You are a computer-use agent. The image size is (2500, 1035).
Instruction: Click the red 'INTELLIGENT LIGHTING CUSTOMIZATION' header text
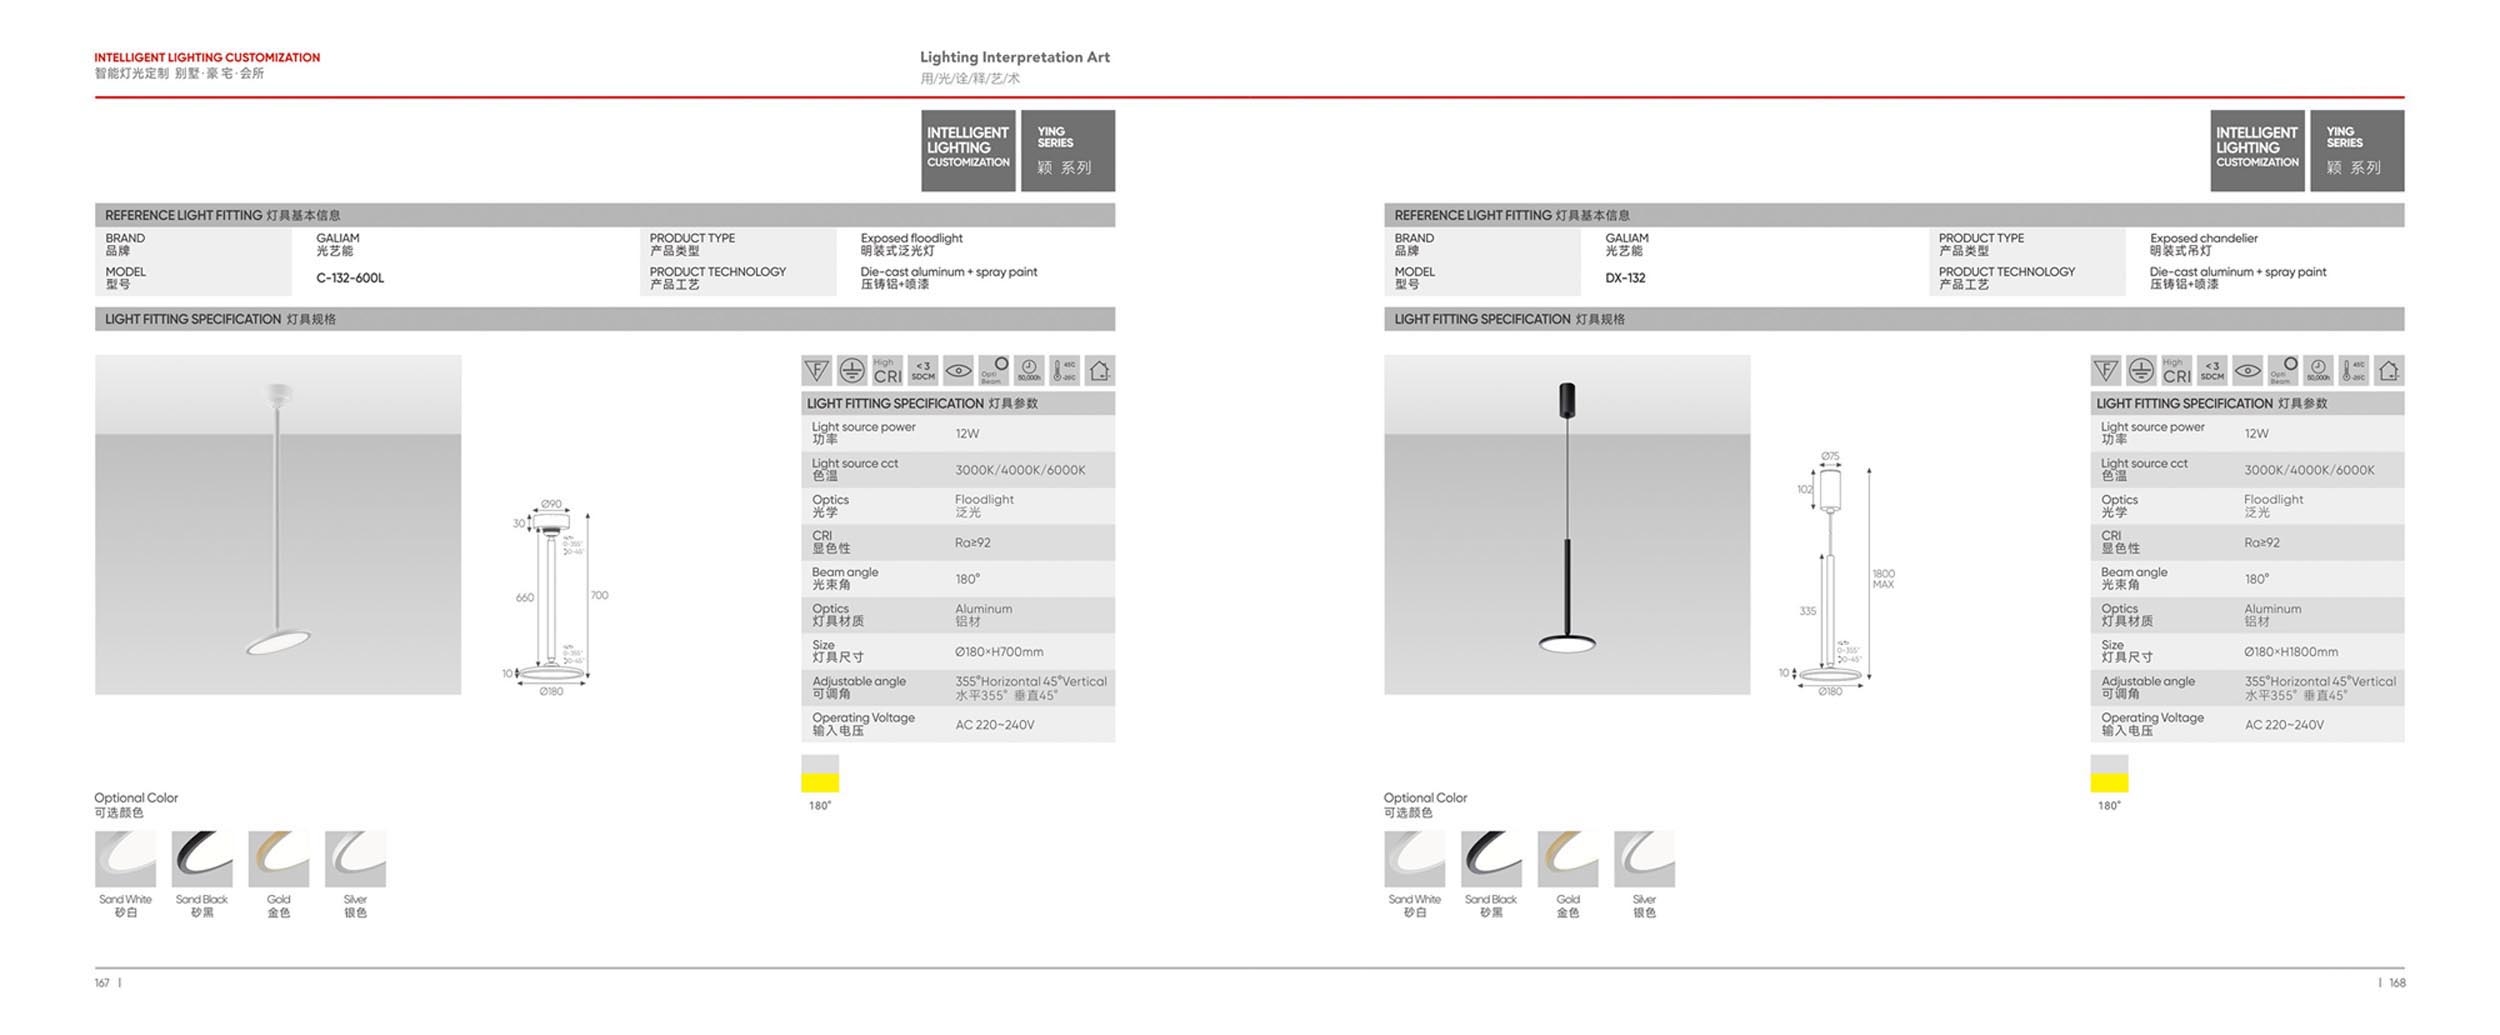[x=207, y=58]
